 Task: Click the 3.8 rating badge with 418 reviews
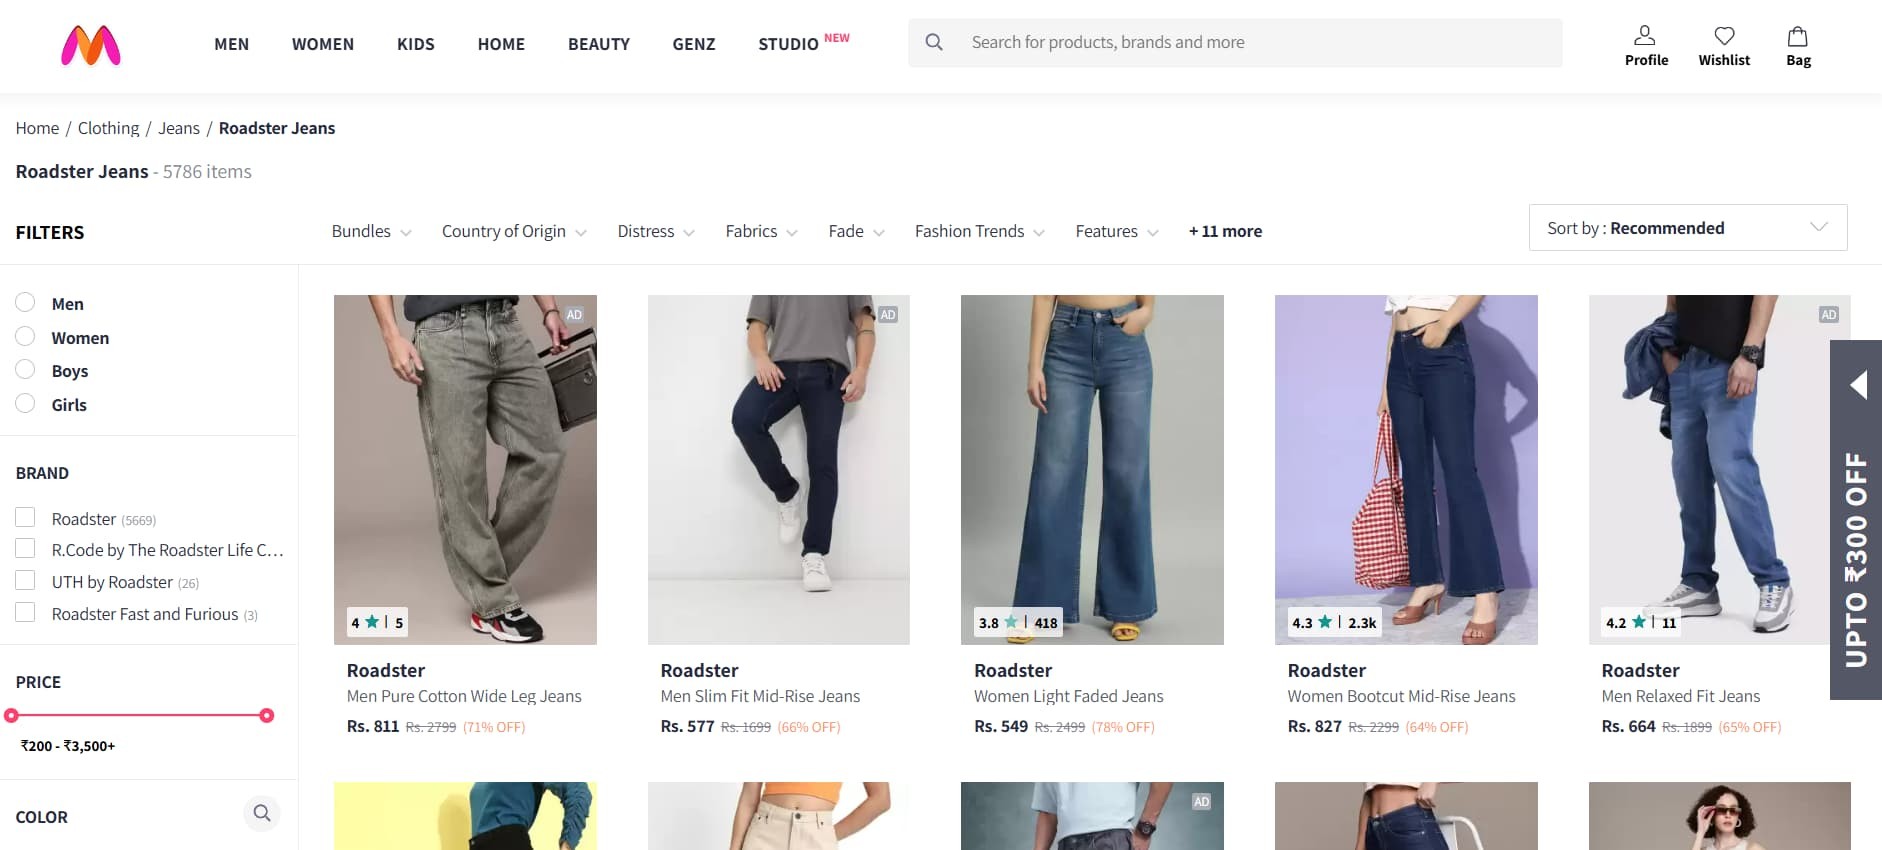click(1017, 622)
